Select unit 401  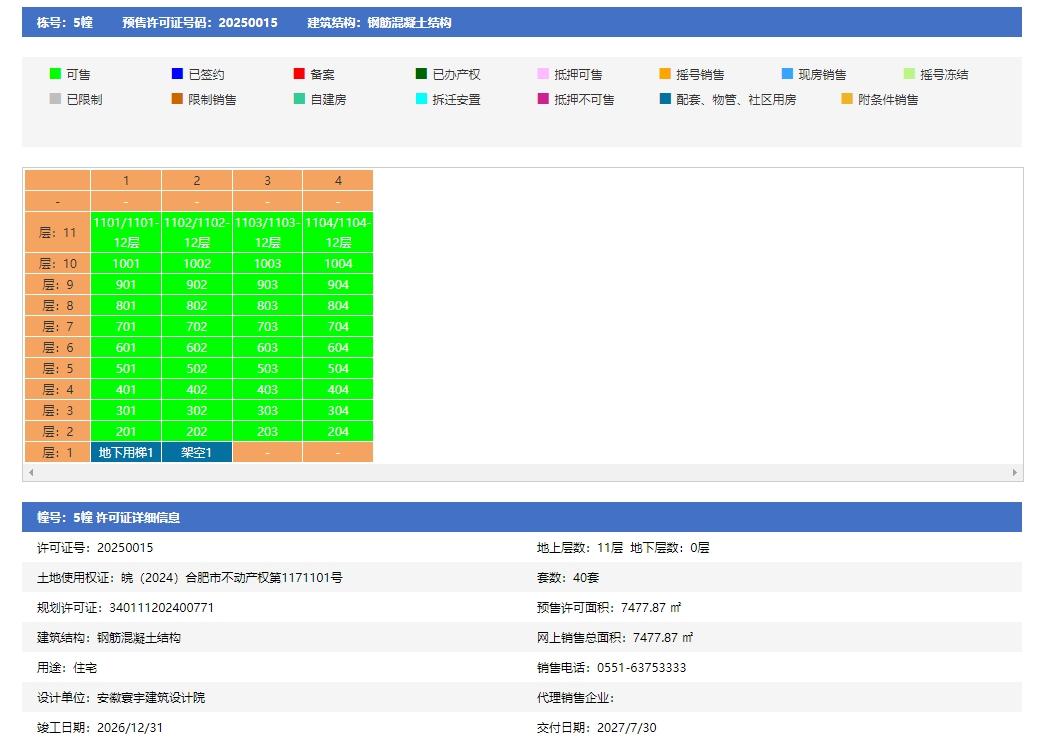126,390
